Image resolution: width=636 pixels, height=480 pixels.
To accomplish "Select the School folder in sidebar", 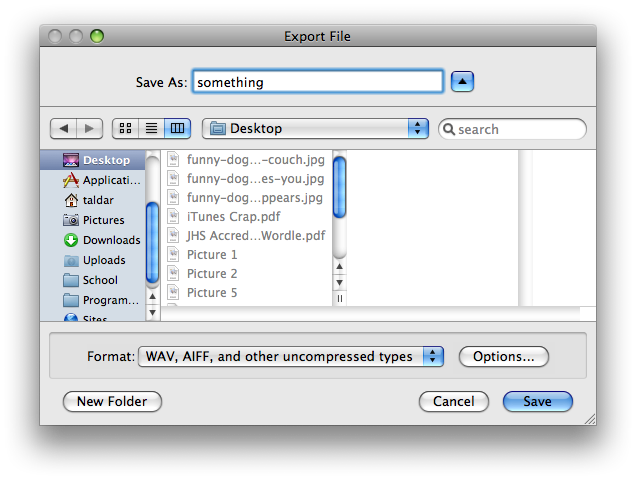I will (x=90, y=280).
